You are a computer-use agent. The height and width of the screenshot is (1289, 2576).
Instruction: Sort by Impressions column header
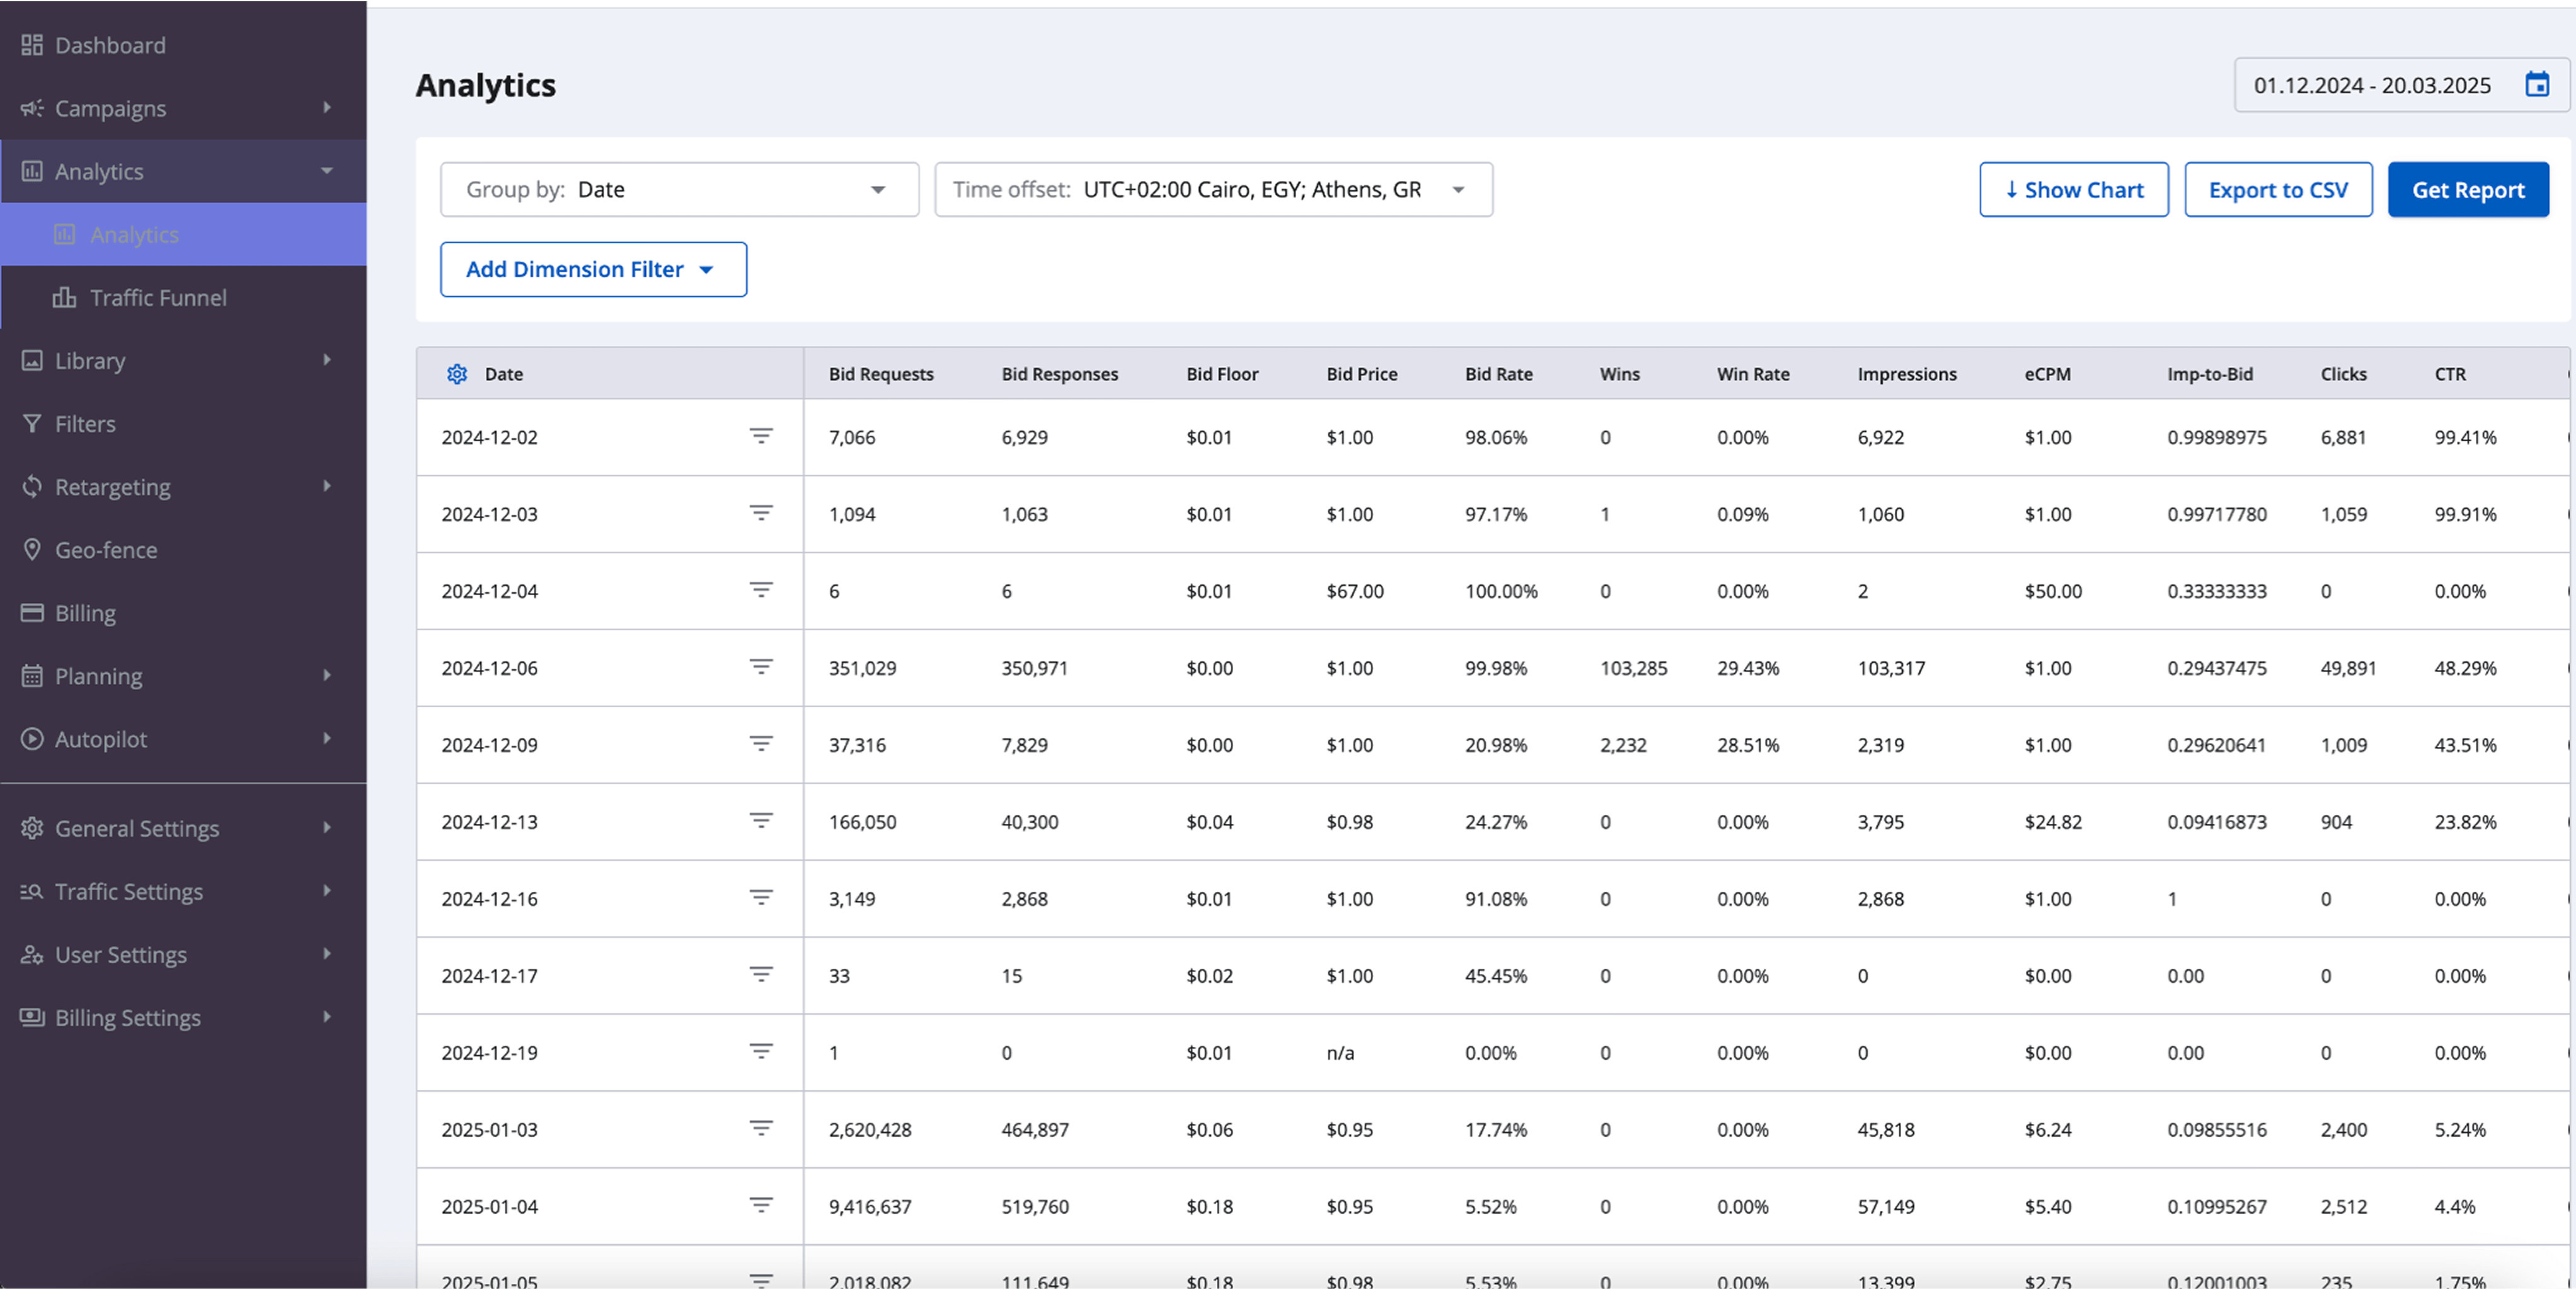click(1907, 374)
